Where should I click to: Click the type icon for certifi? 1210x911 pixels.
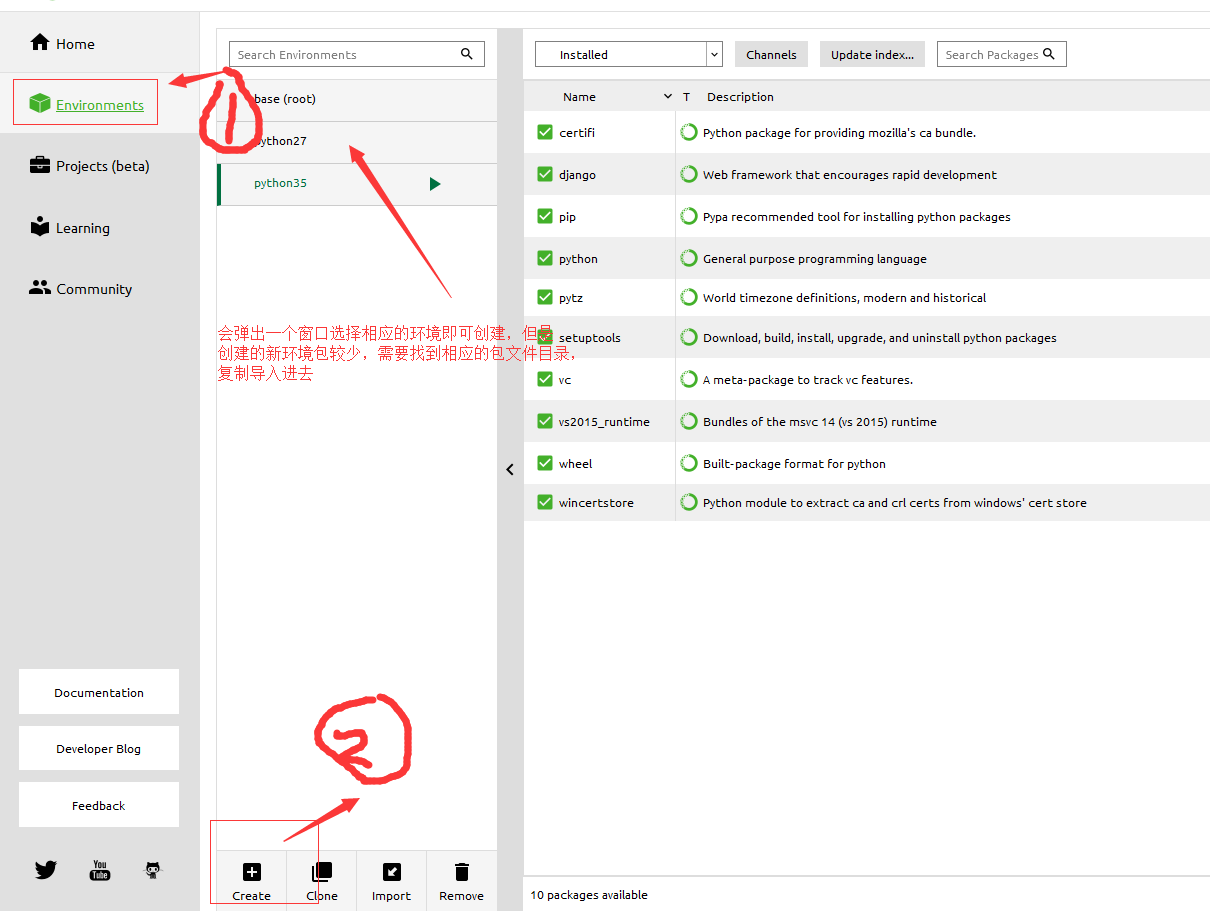689,132
